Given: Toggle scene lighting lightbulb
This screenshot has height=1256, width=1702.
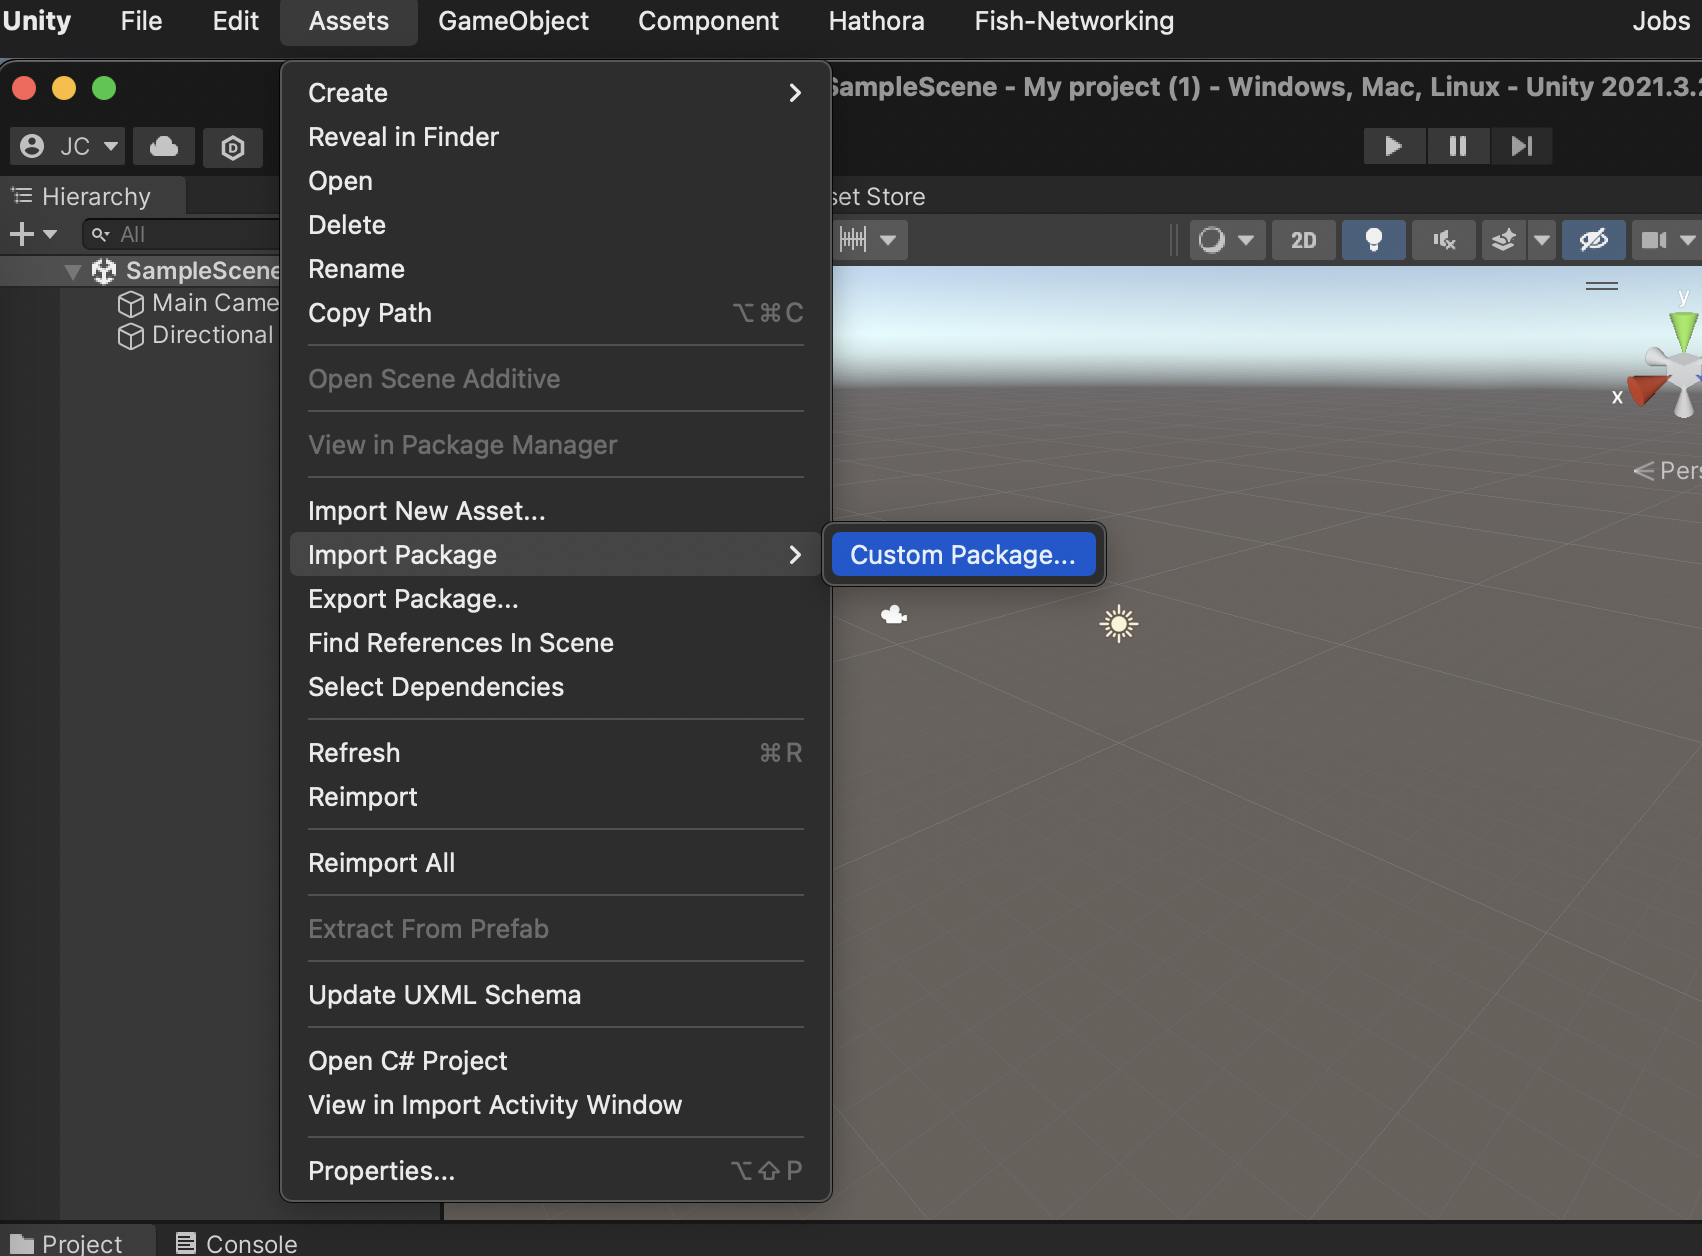Looking at the screenshot, I should point(1374,240).
